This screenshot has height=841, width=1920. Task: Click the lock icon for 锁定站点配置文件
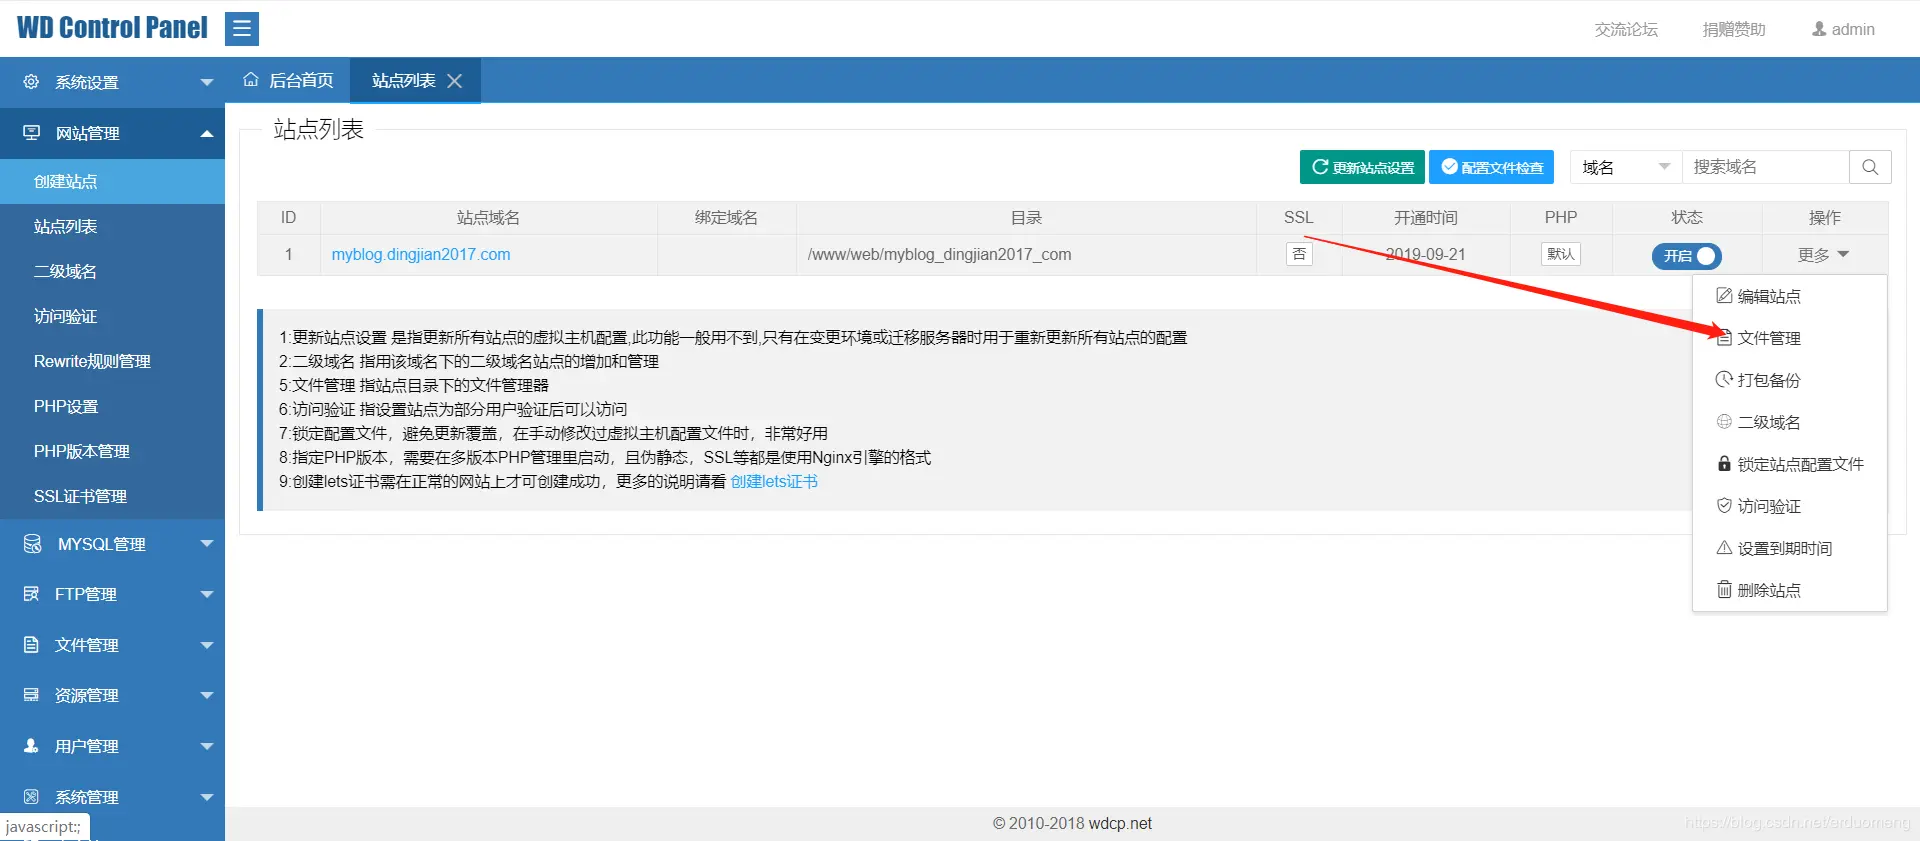(x=1724, y=464)
